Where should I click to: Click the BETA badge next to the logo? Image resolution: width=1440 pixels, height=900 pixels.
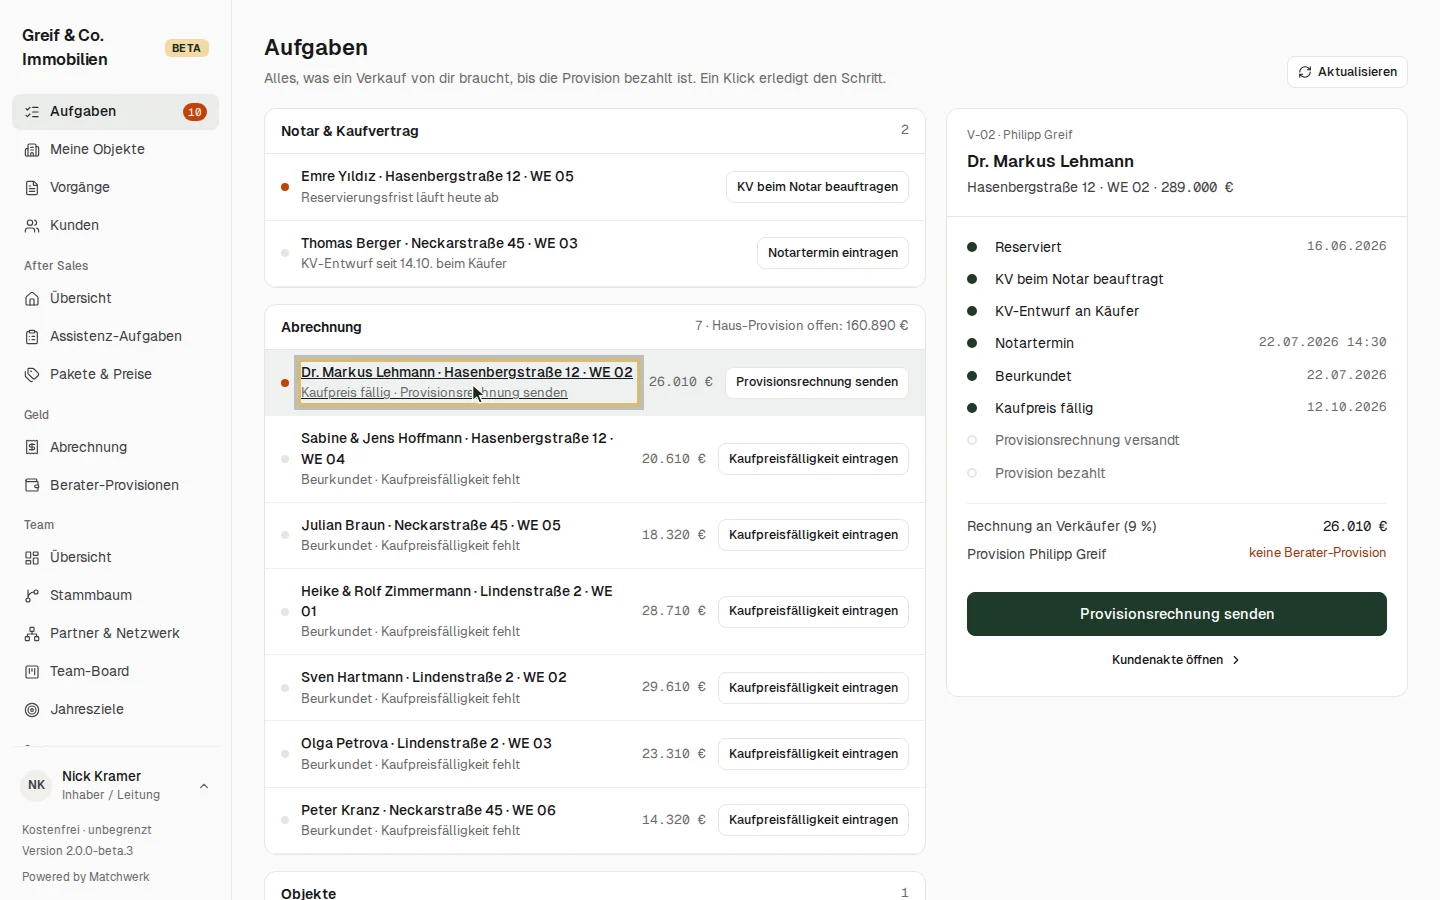[x=186, y=48]
